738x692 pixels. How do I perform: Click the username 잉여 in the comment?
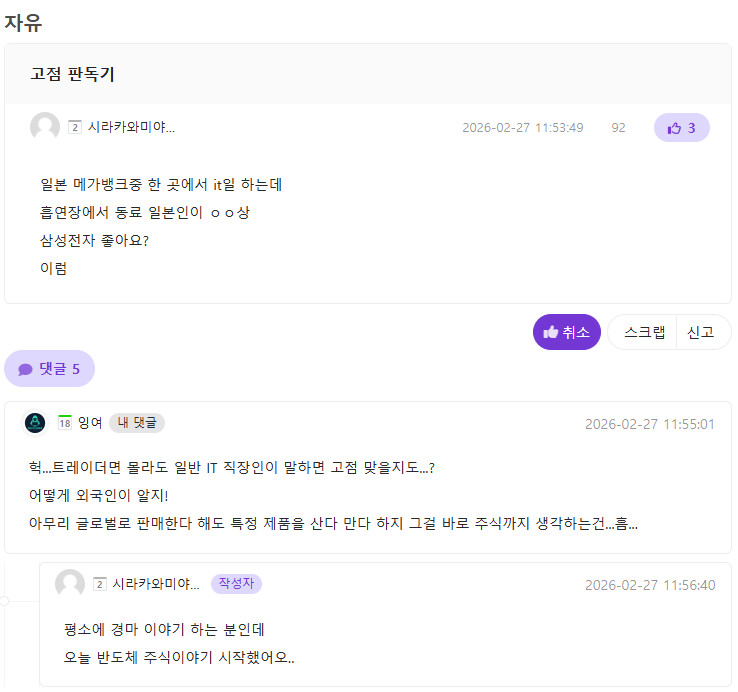point(90,423)
